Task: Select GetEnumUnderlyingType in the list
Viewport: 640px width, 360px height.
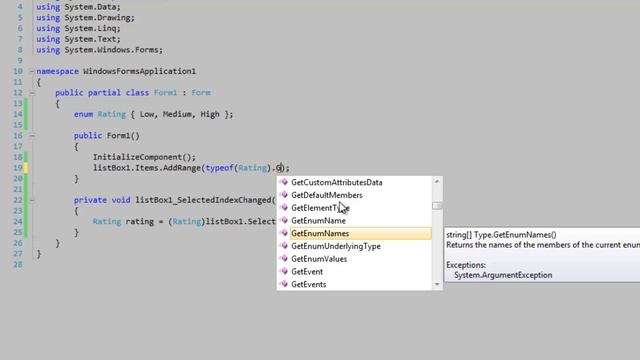Action: pos(336,246)
